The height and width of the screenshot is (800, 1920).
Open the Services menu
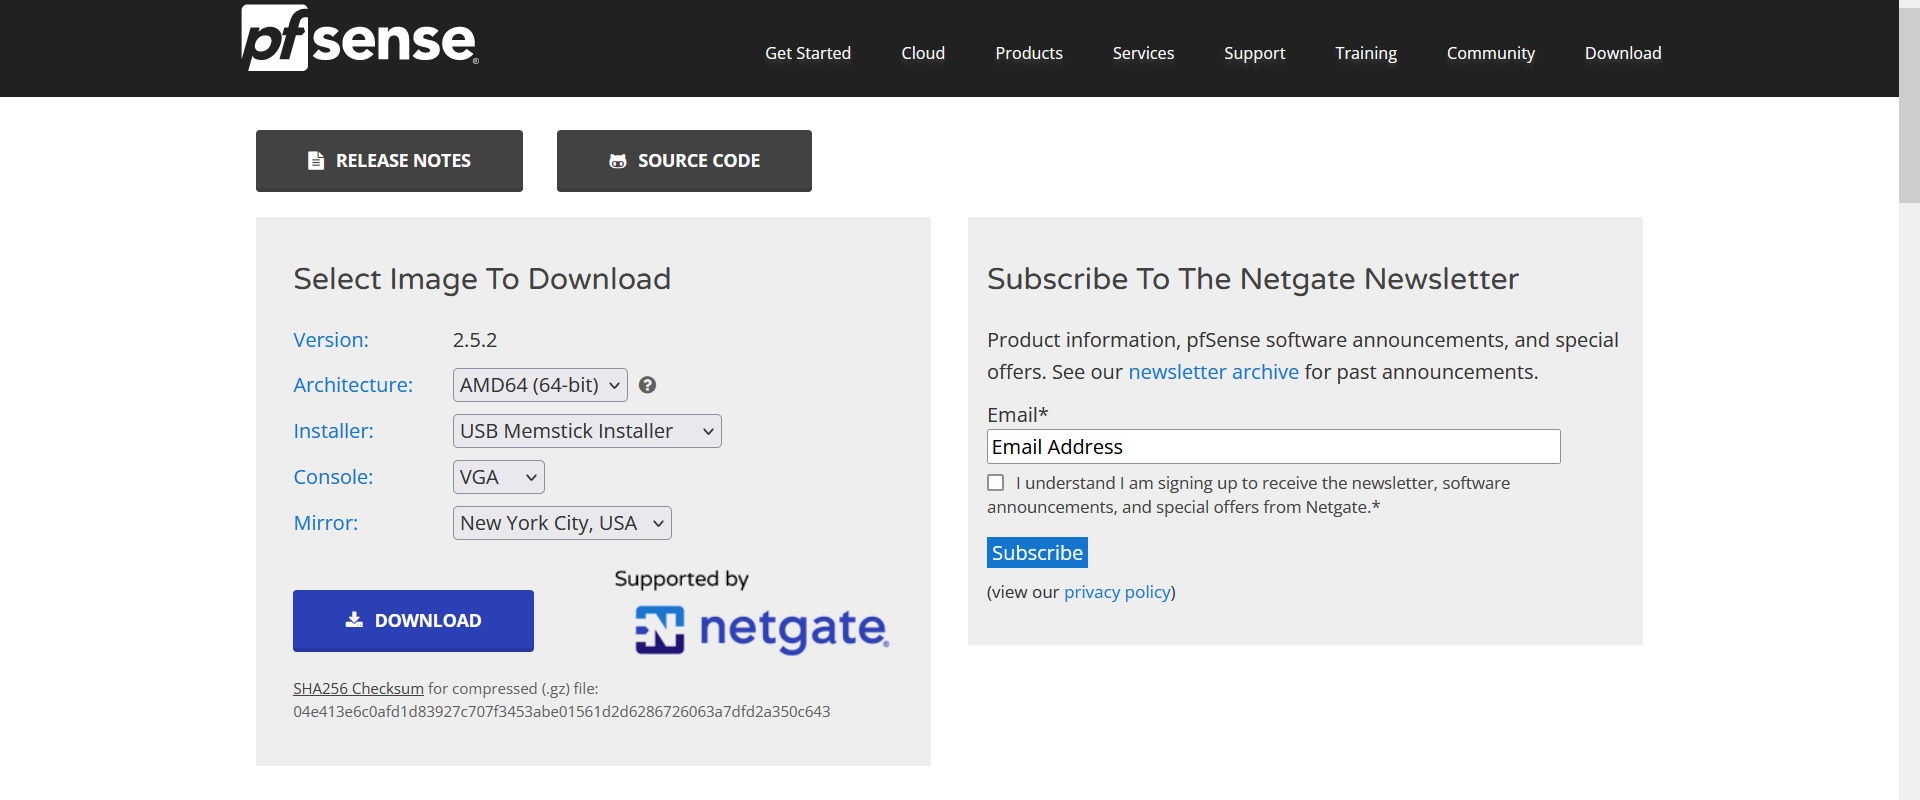coord(1143,53)
